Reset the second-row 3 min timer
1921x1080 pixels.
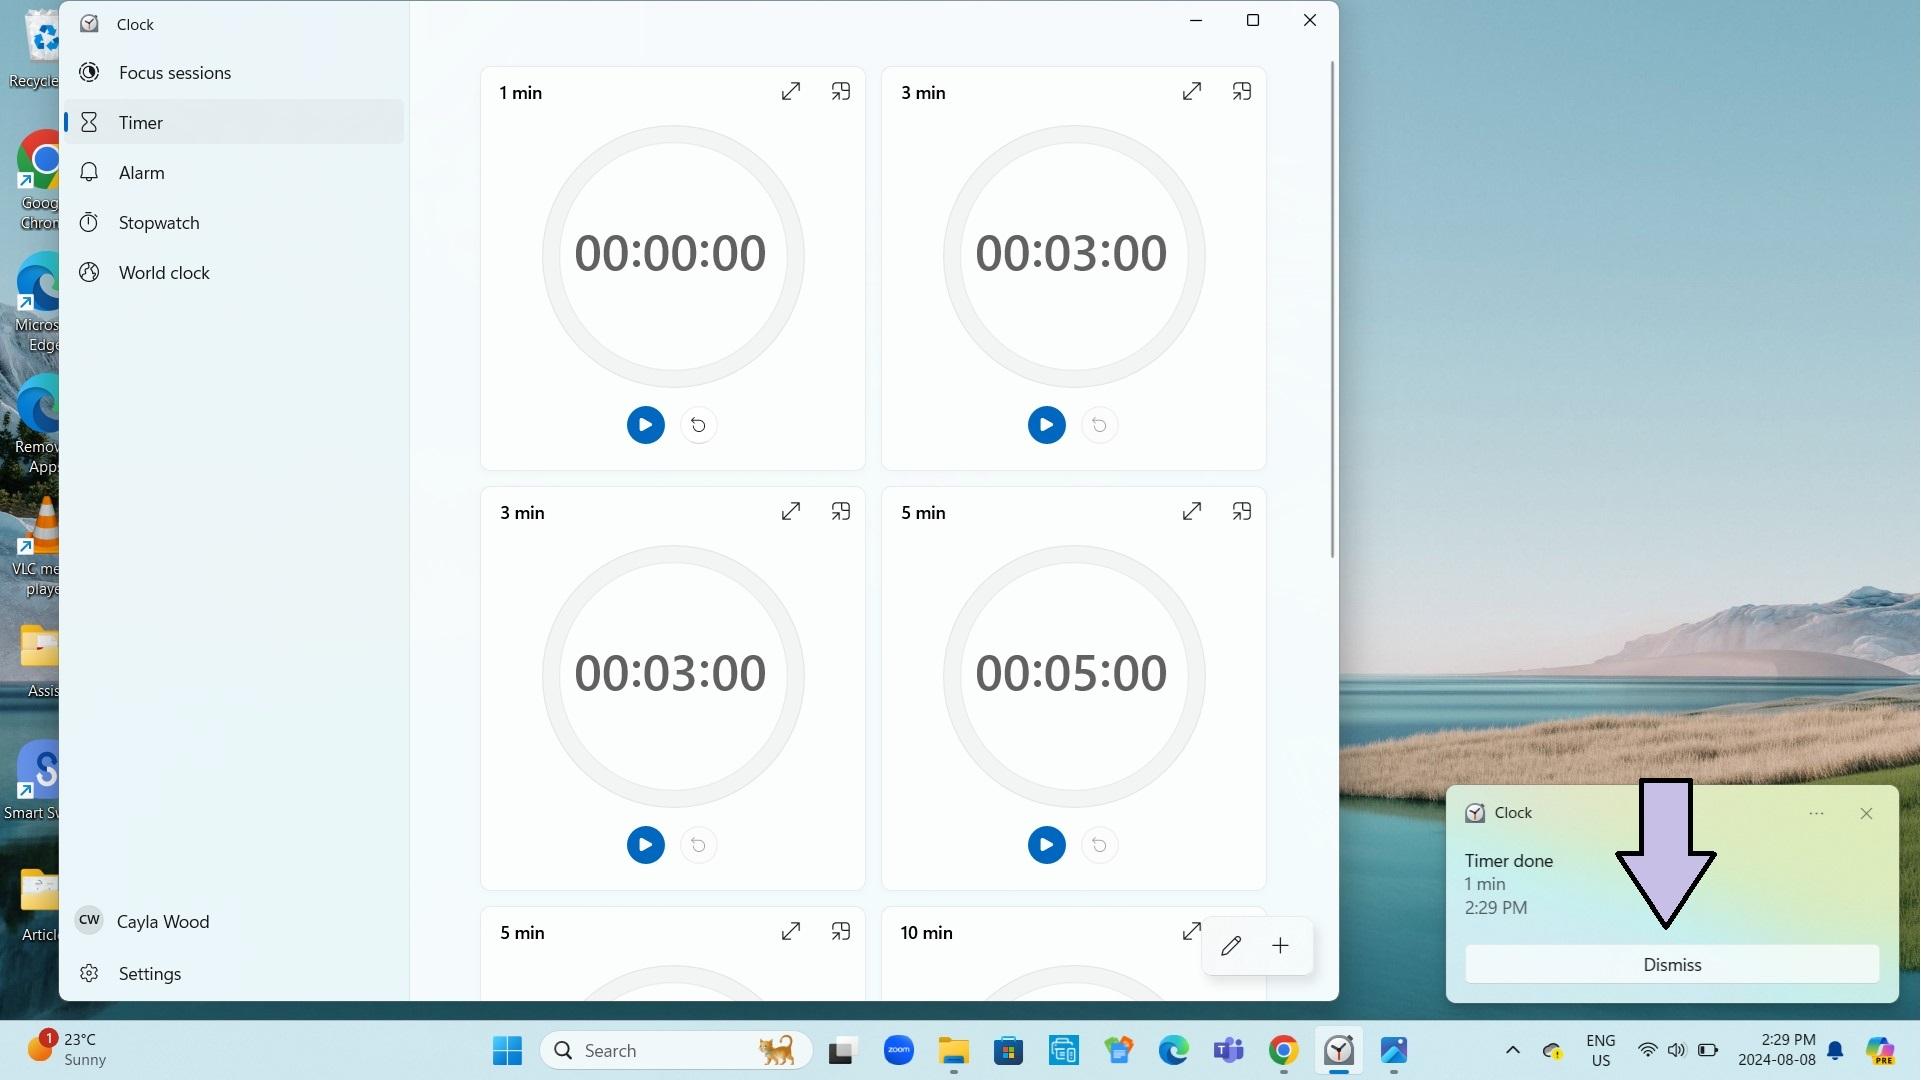699,845
